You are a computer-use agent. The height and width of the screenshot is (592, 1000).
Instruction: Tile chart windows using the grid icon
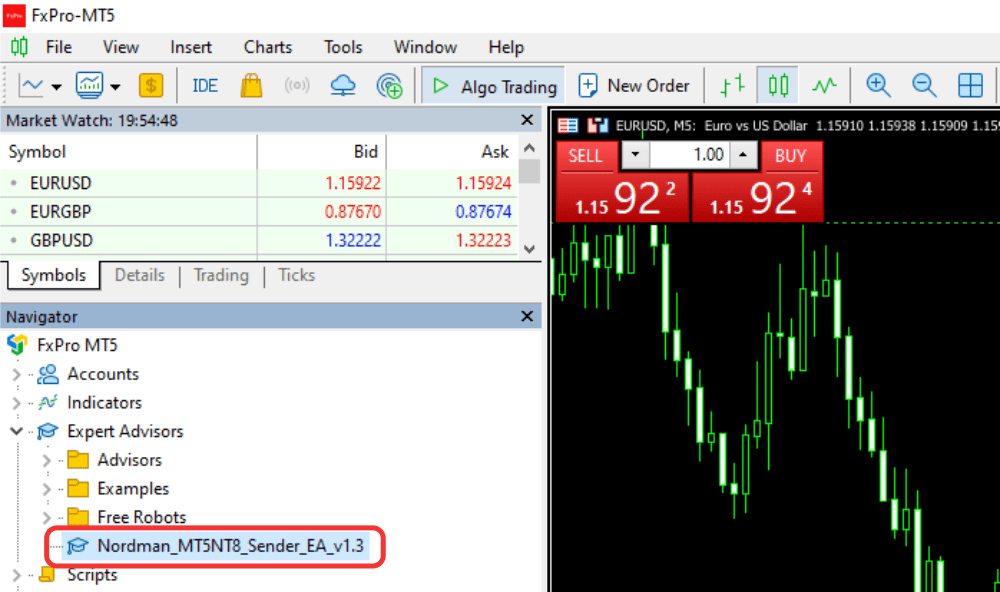tap(971, 85)
